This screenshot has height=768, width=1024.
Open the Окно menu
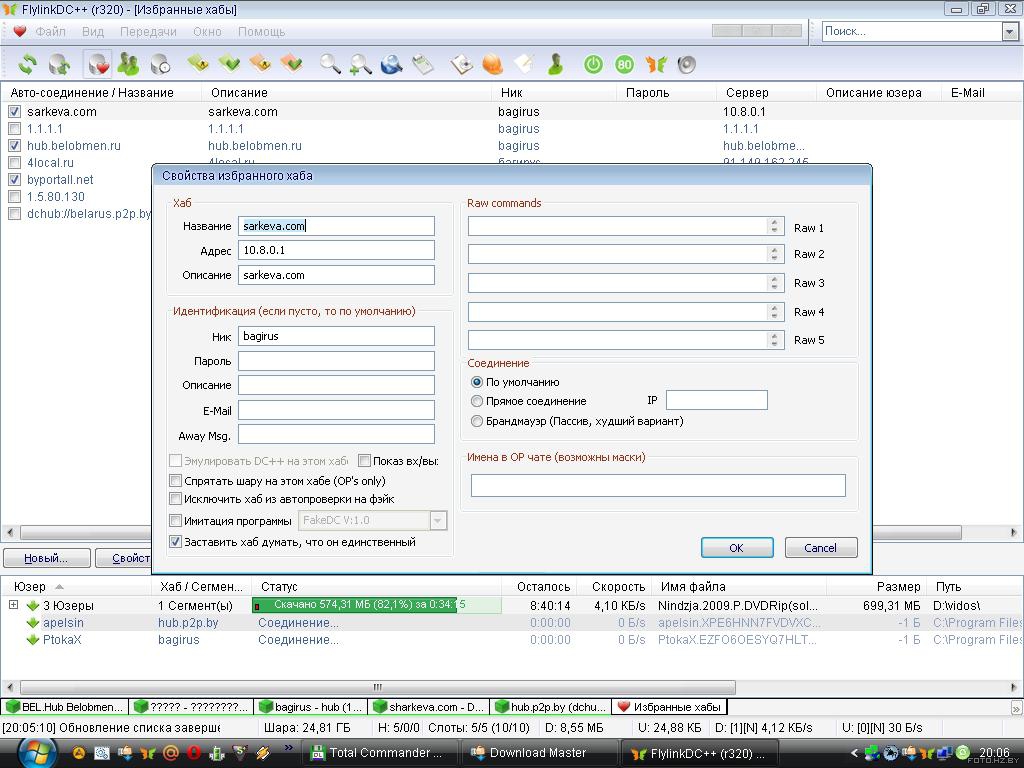point(207,31)
